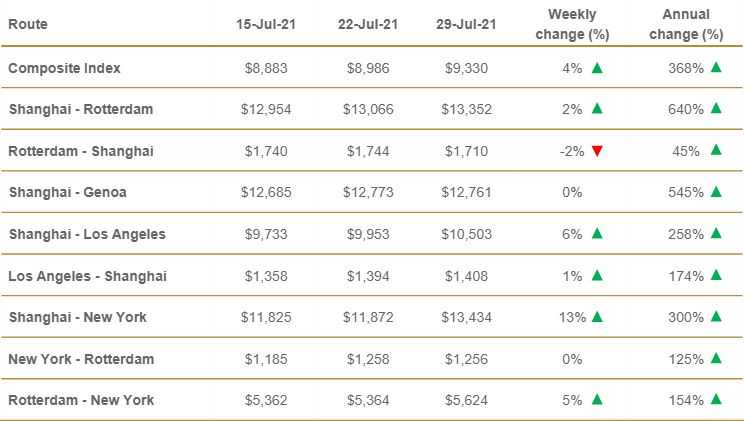Click green arrow beside Los Angeles - Shanghai 1%
Viewport: 744px width, 421px height.
[597, 275]
